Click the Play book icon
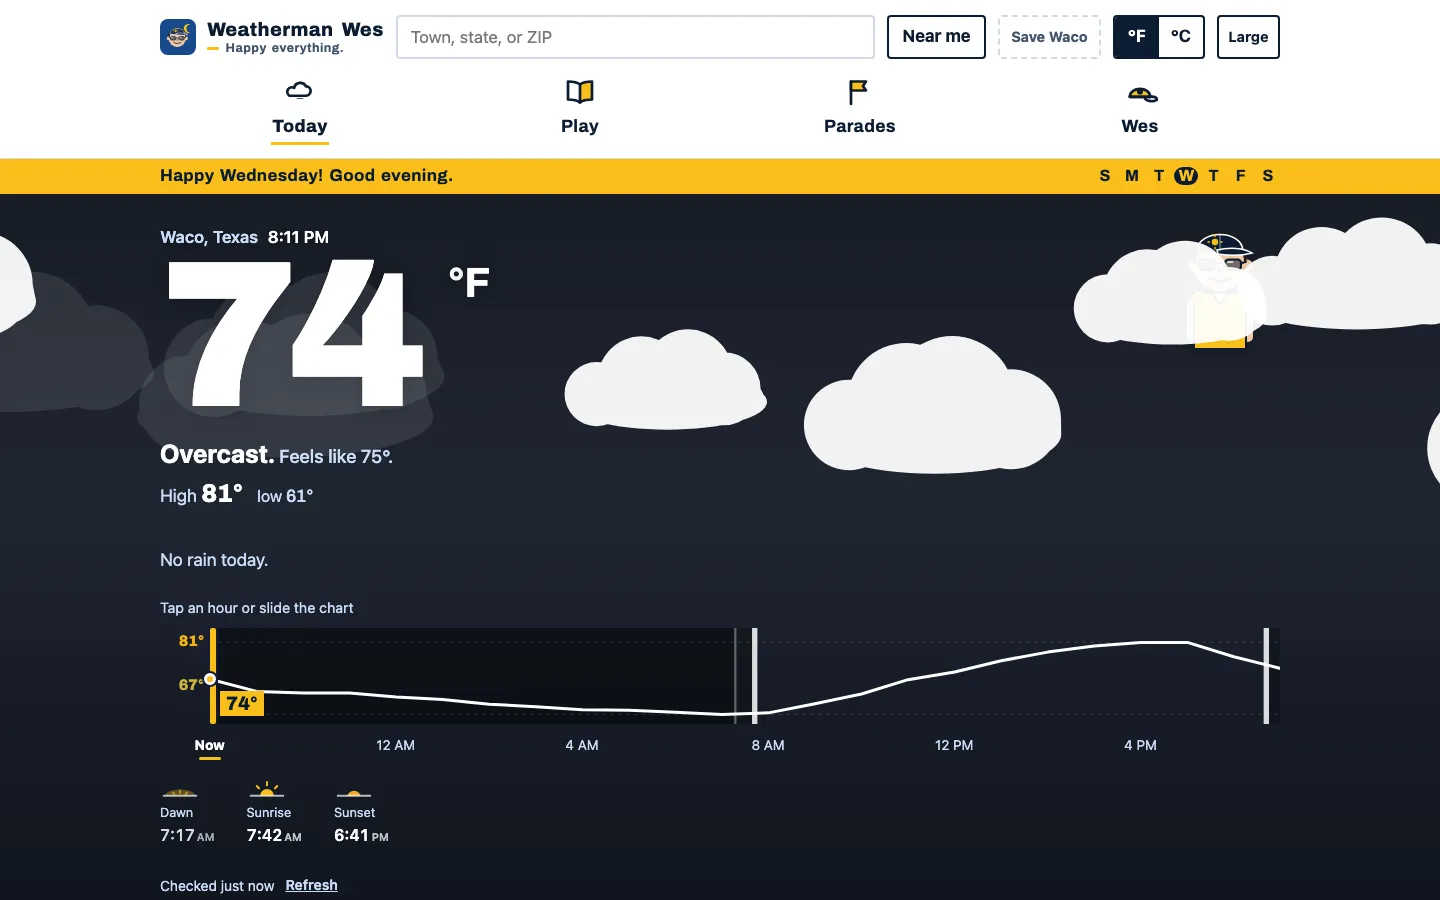Screen dimensions: 1440x900 coord(580,92)
